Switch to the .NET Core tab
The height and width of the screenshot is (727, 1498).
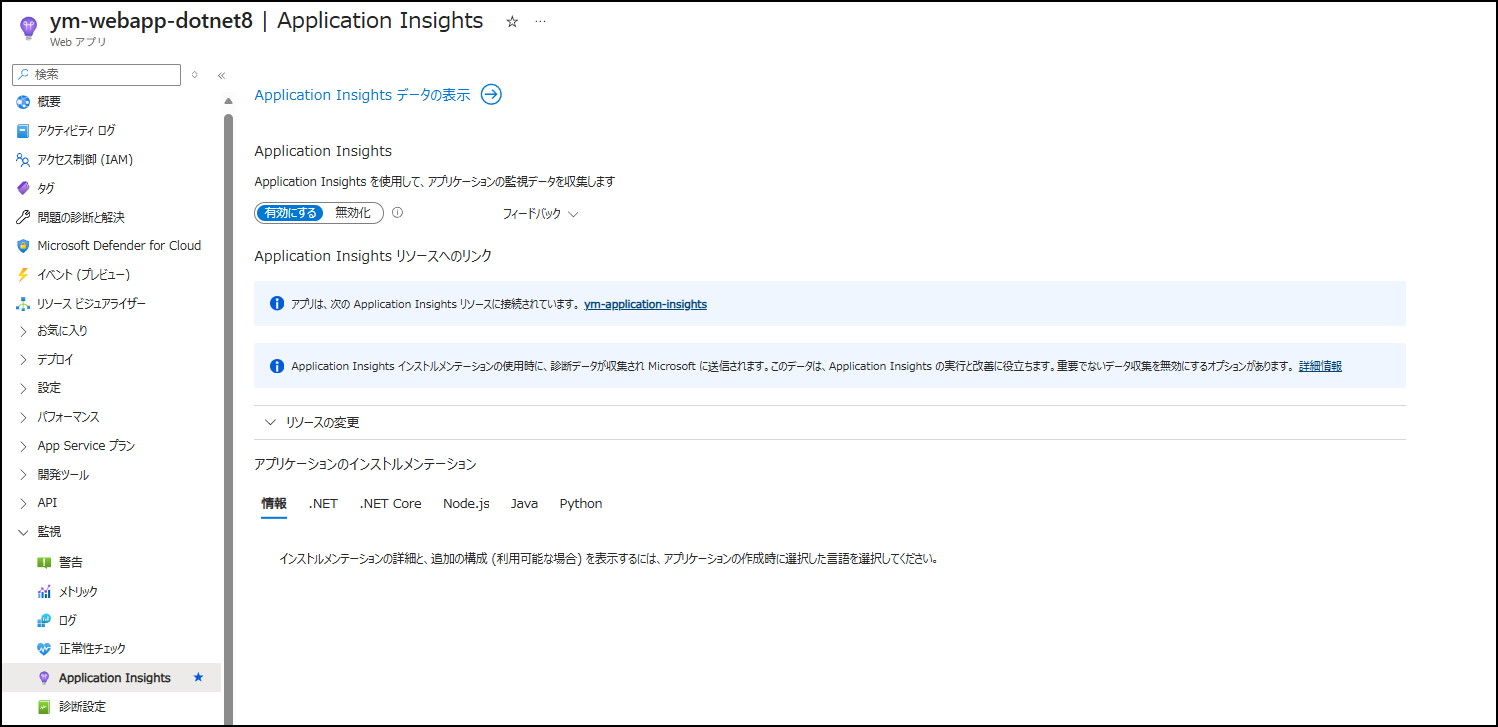pyautogui.click(x=390, y=504)
